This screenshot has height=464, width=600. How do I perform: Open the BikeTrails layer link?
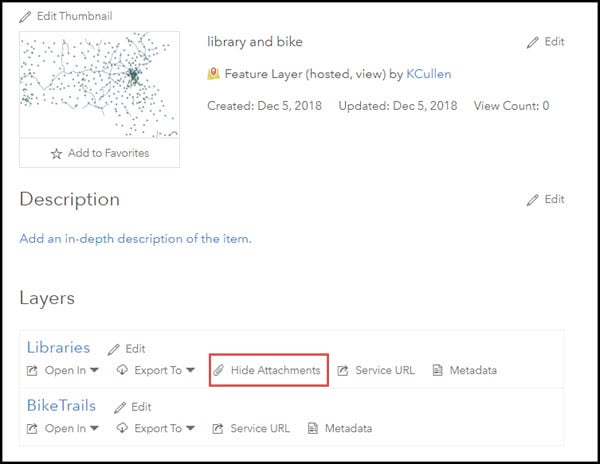[61, 406]
